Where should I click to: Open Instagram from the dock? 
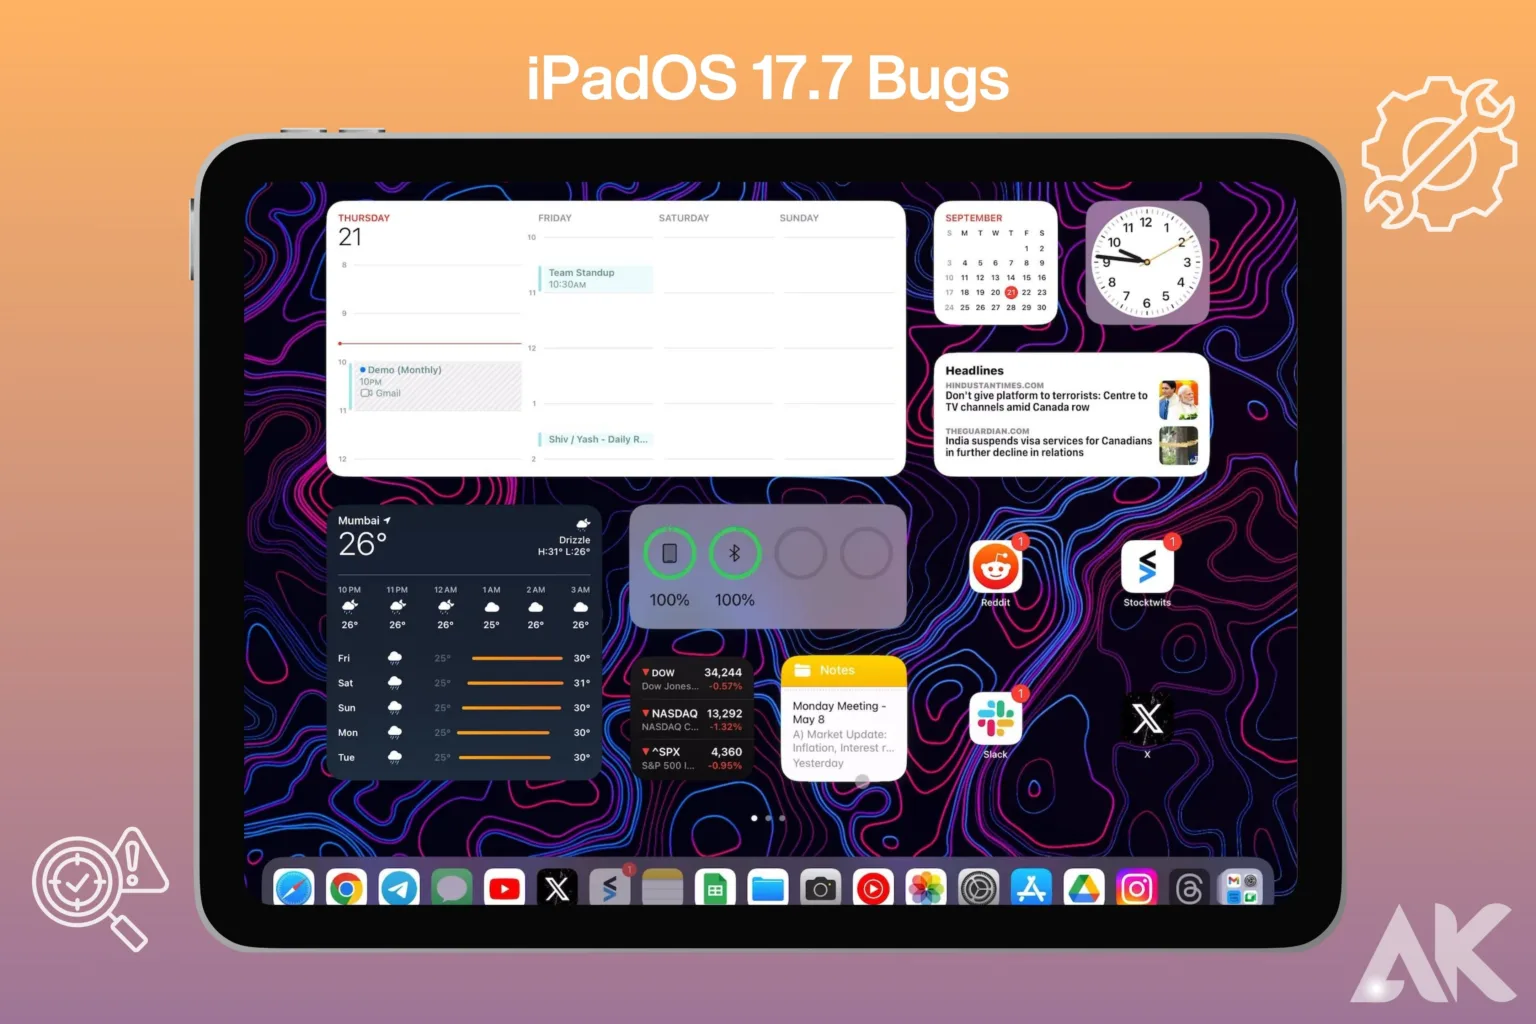coord(1136,888)
